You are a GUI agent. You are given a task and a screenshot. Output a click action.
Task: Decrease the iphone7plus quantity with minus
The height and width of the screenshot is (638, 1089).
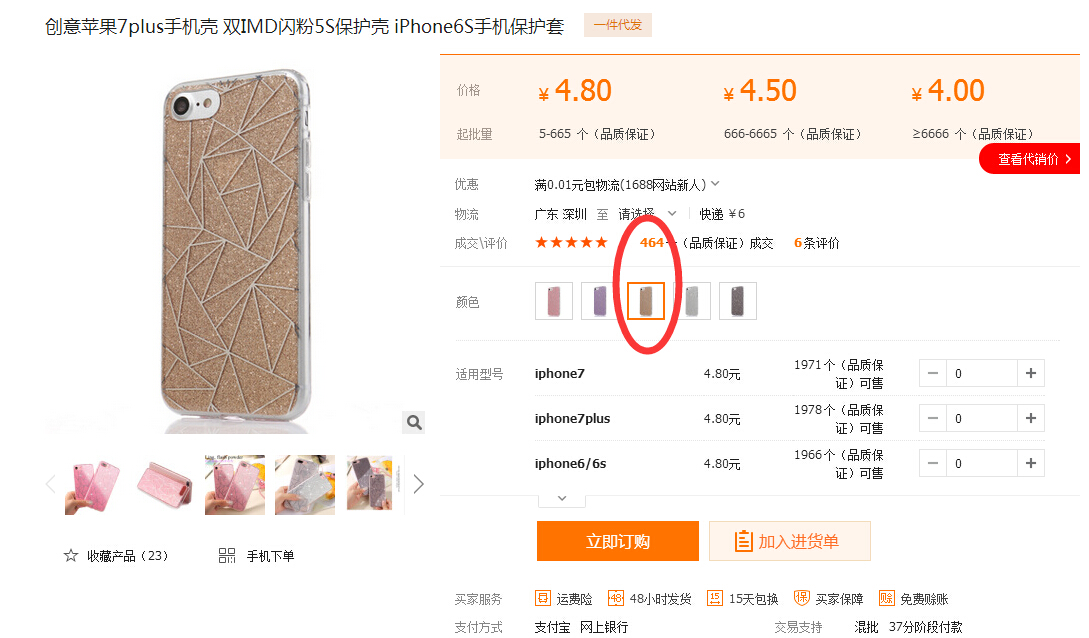[x=933, y=419]
